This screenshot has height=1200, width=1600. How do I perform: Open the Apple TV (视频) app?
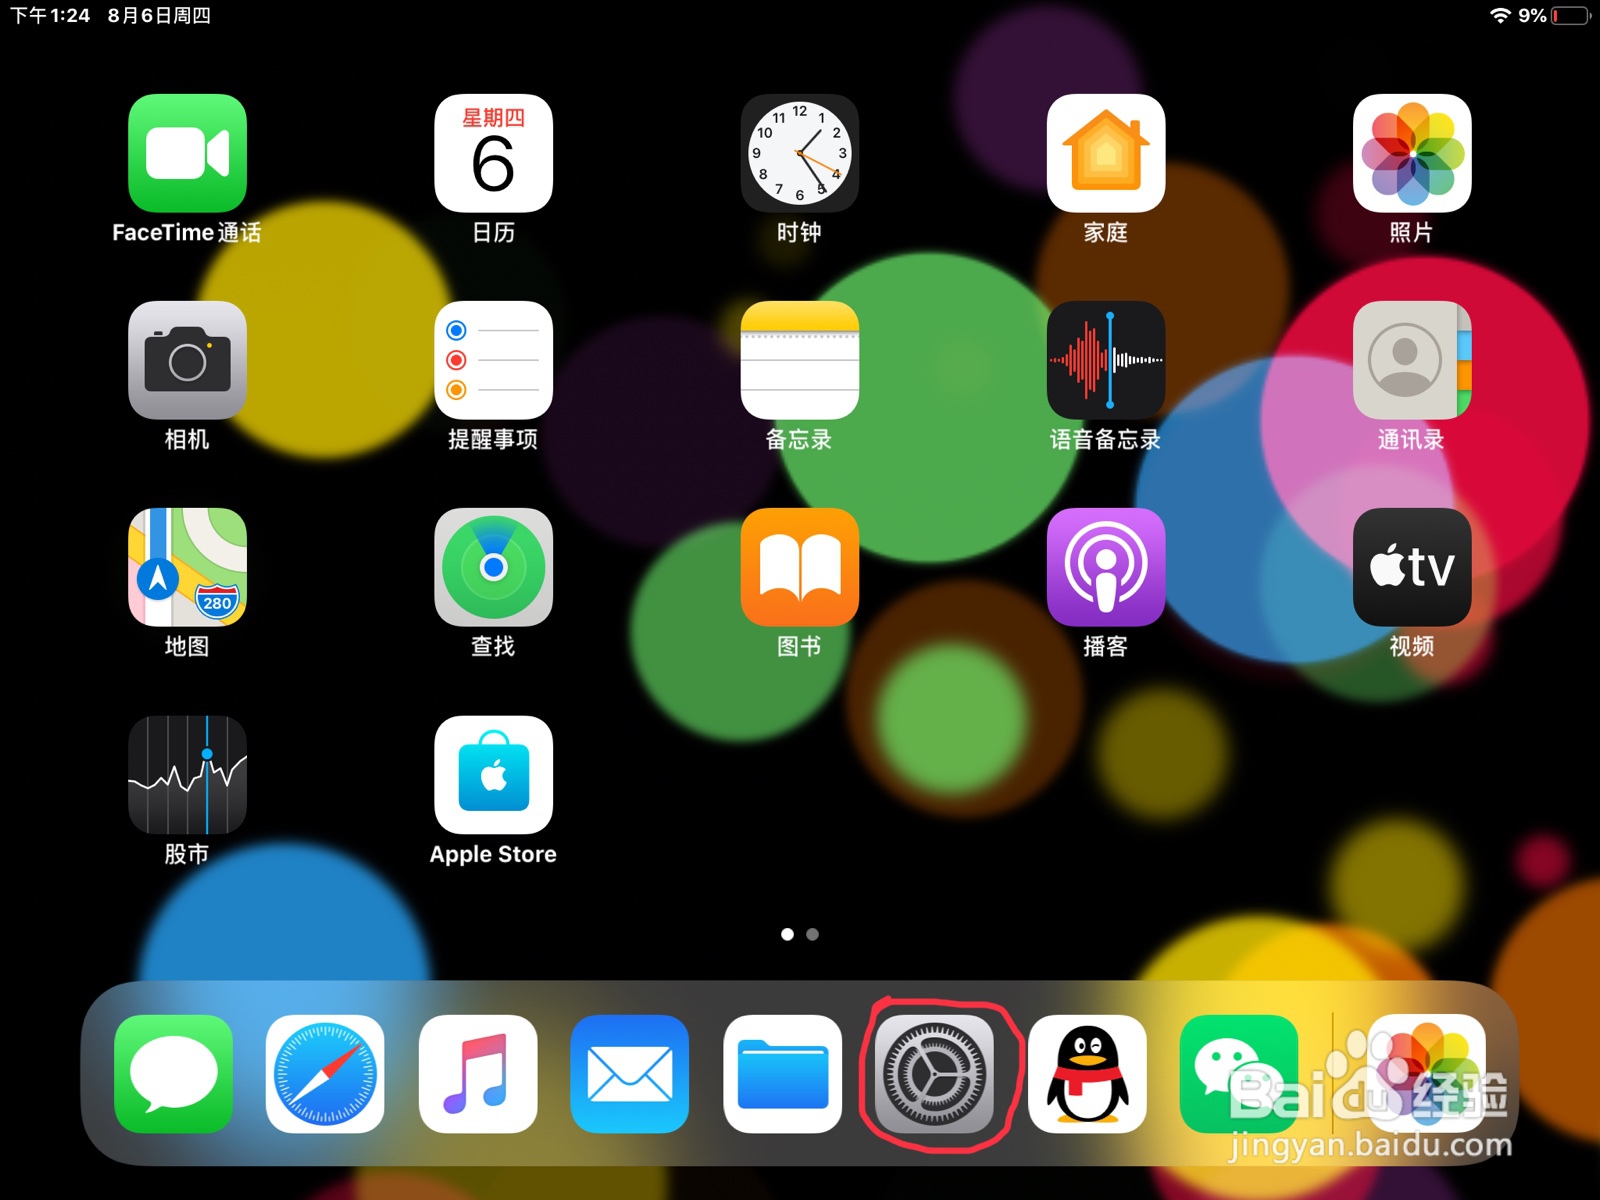pyautogui.click(x=1411, y=567)
